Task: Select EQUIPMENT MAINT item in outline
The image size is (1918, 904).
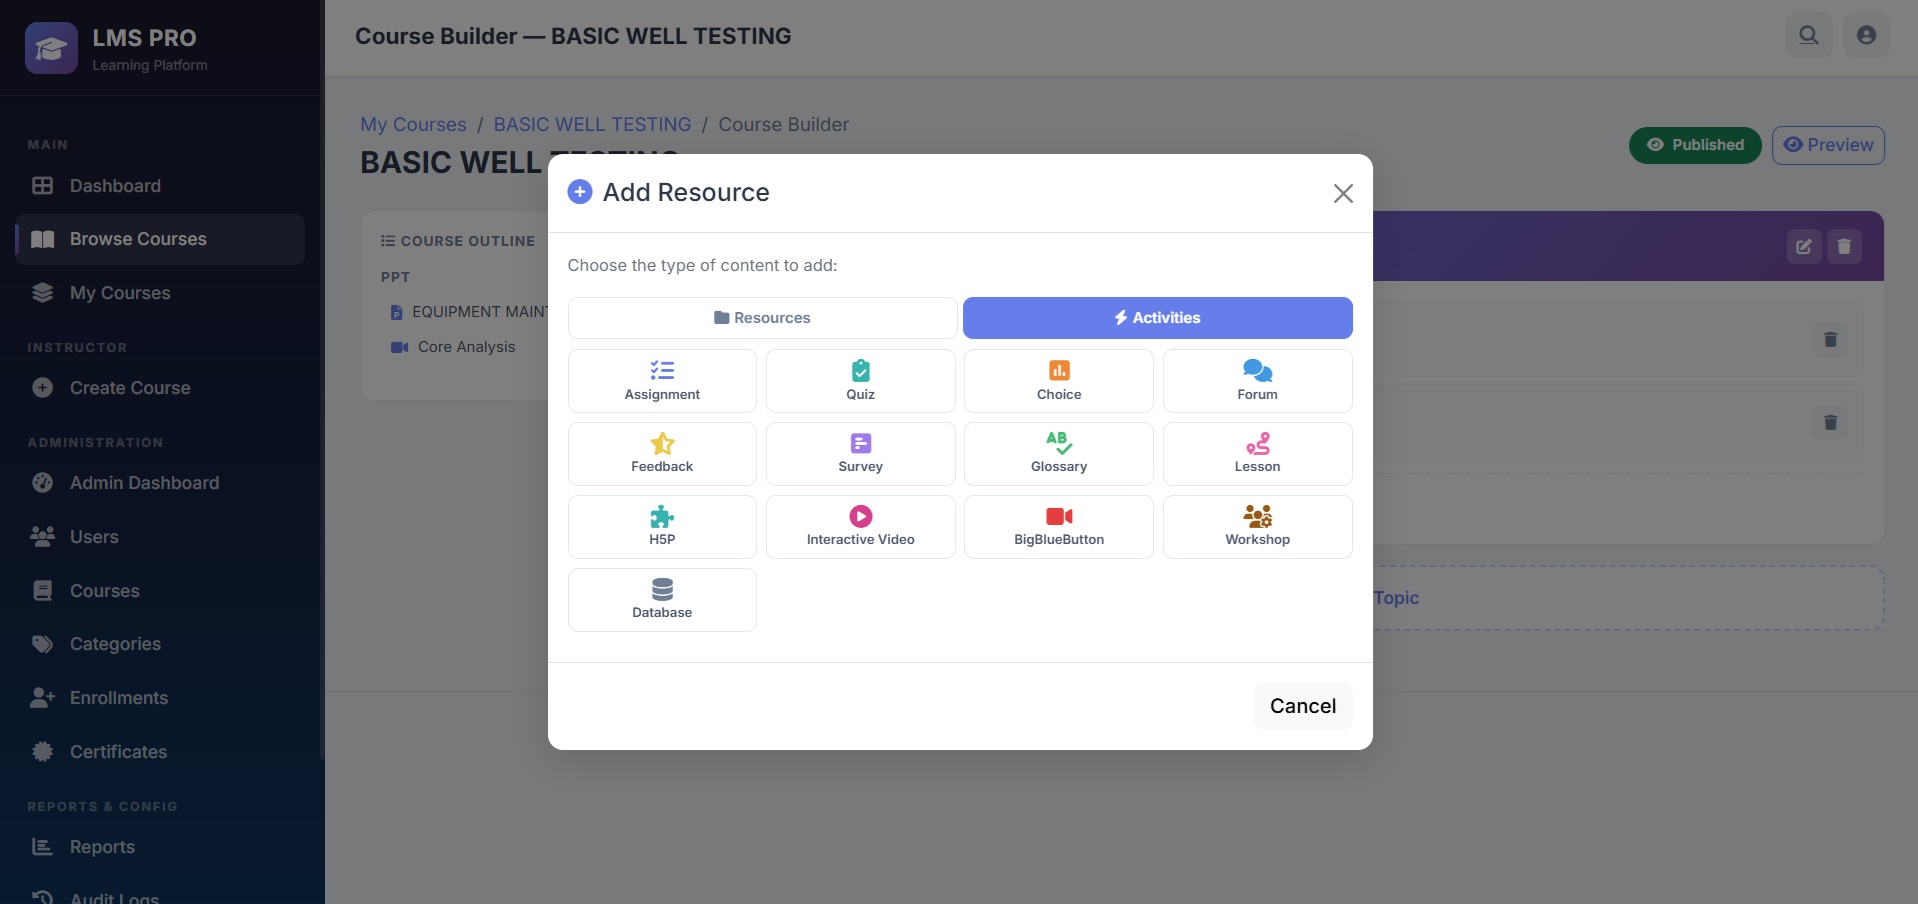Action: (x=469, y=312)
